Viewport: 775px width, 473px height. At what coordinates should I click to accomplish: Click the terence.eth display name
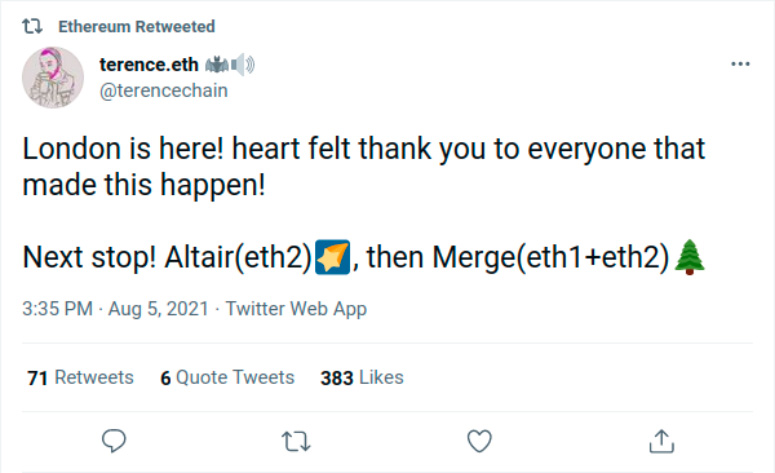[148, 65]
